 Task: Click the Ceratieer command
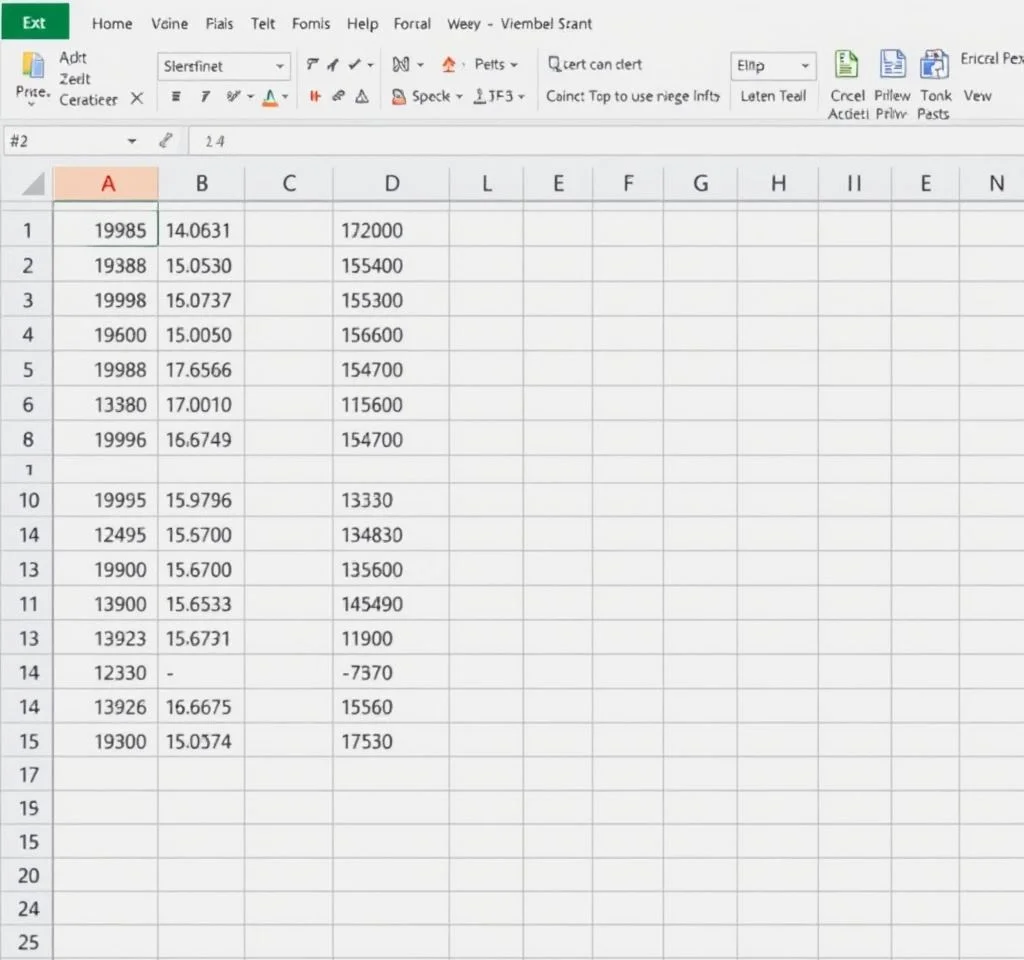[88, 99]
